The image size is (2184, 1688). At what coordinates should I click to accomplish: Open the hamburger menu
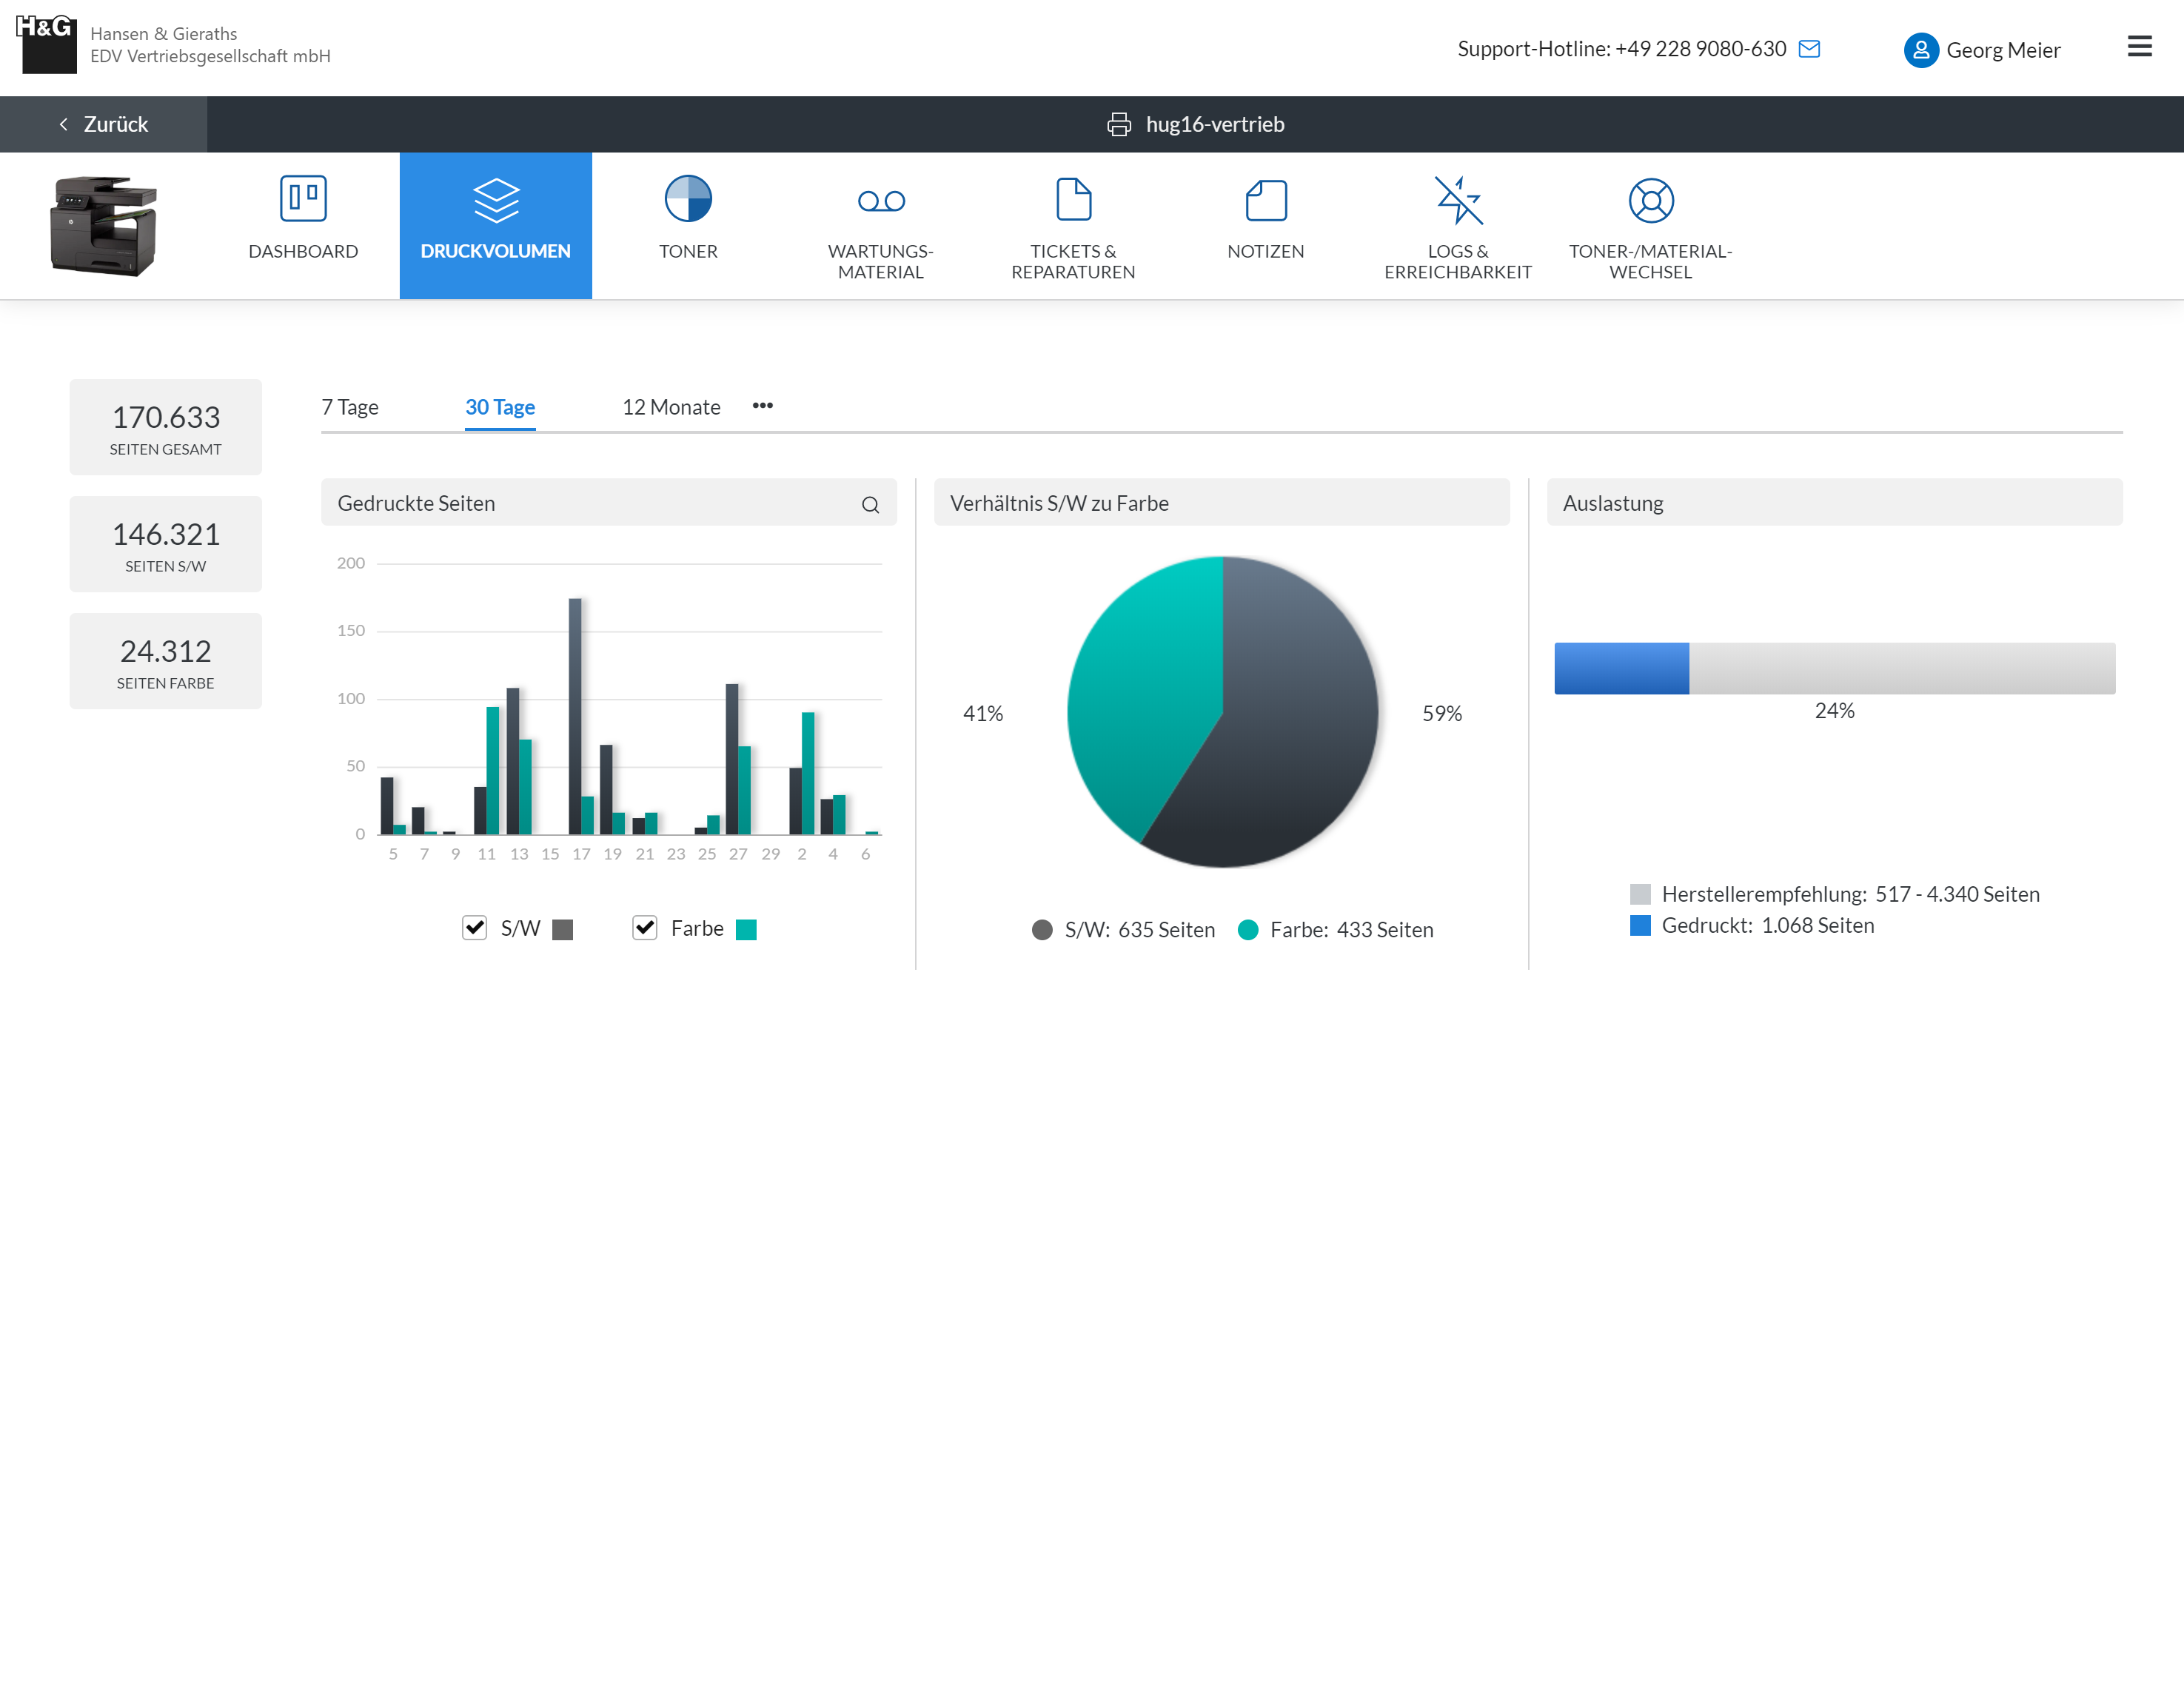[2139, 47]
